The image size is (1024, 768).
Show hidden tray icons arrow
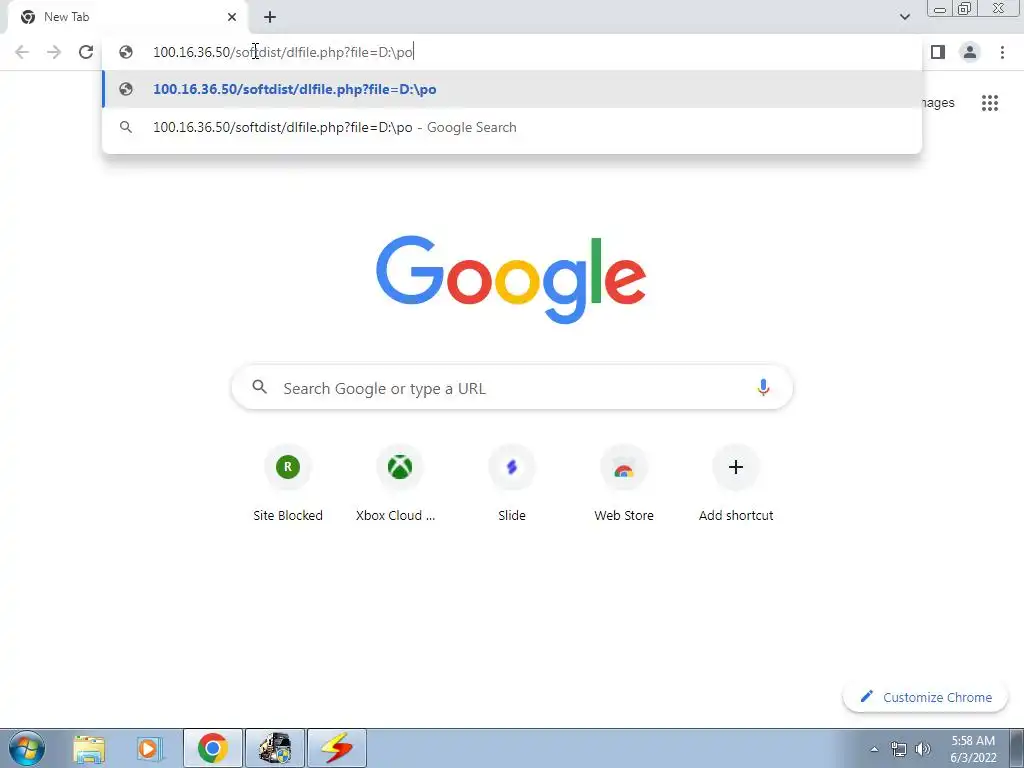point(874,749)
